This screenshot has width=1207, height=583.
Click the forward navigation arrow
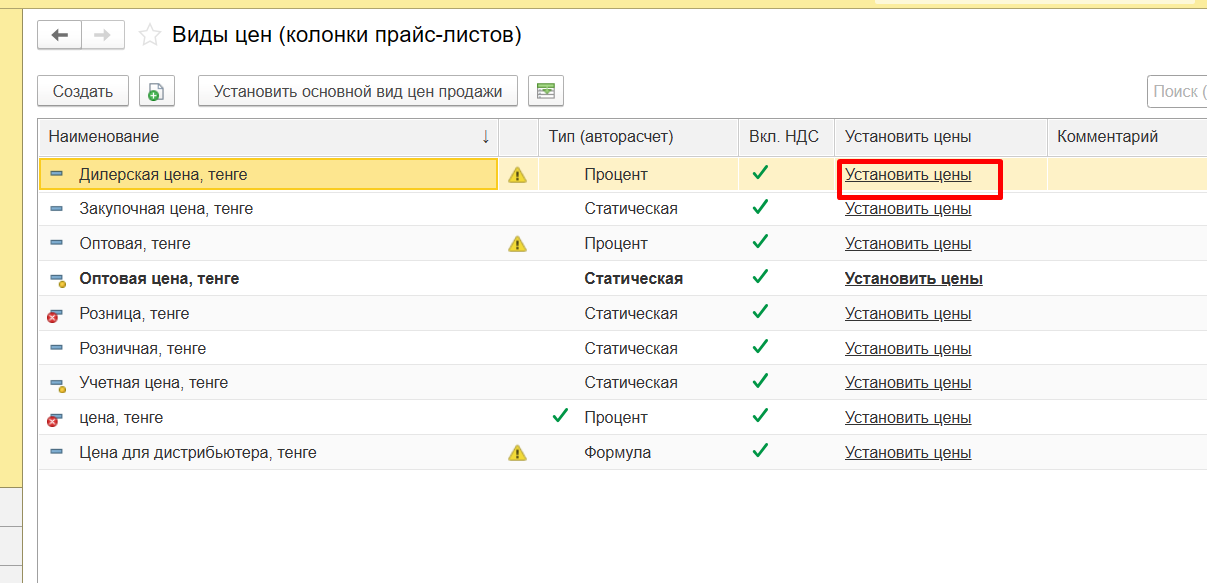pos(102,35)
